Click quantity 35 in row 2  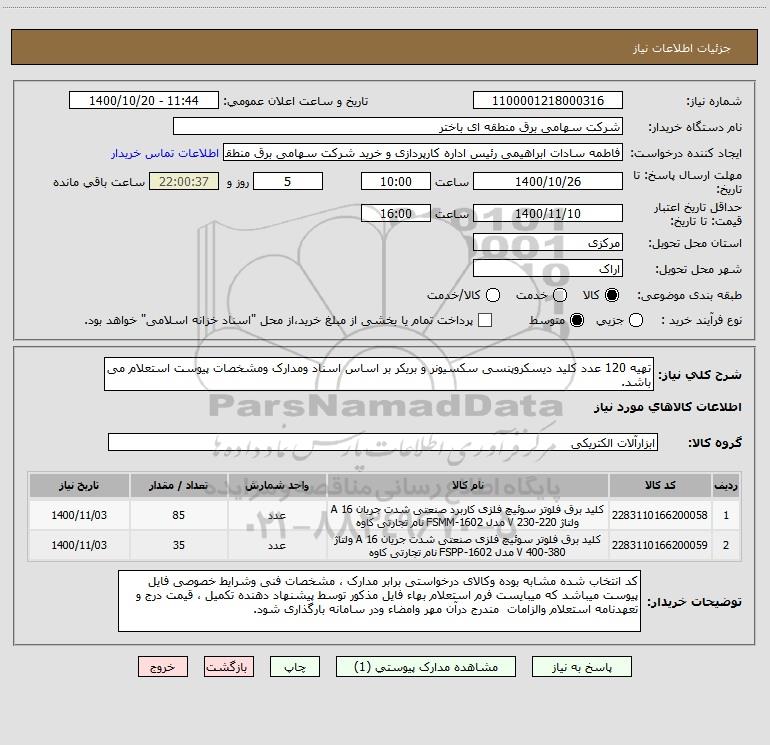[x=179, y=545]
